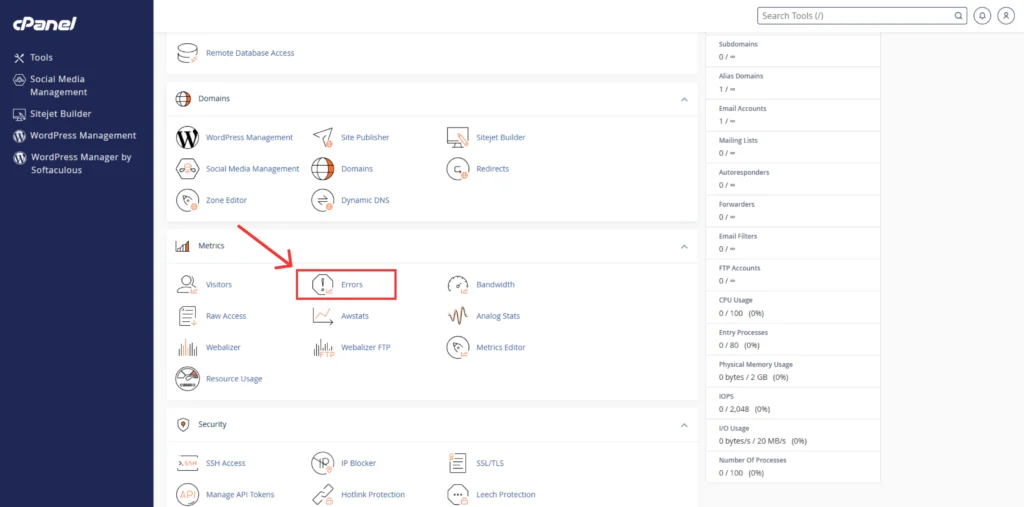This screenshot has height=507, width=1024.
Task: Open the user account icon
Action: pos(1006,16)
